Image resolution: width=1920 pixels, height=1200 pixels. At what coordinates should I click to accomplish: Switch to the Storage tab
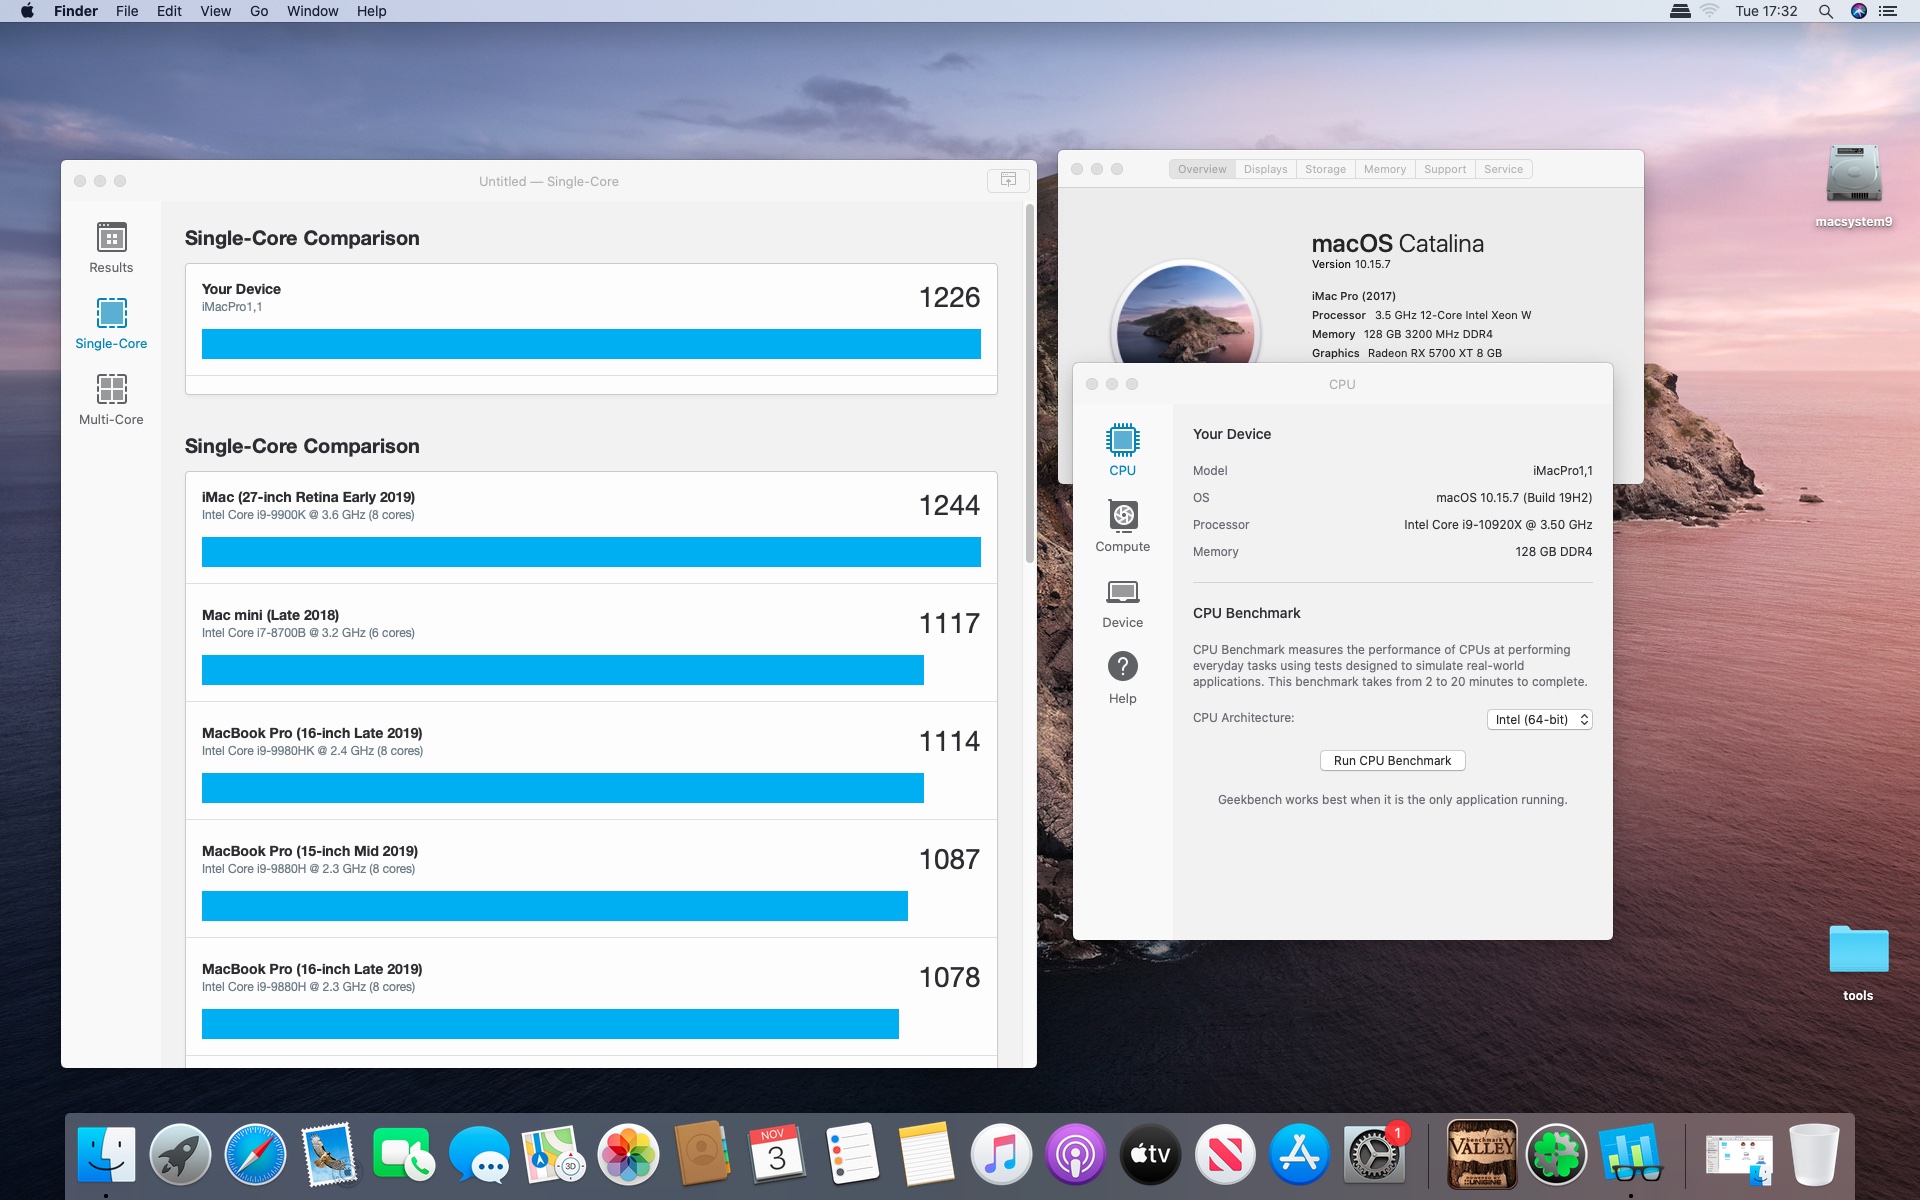coord(1325,169)
